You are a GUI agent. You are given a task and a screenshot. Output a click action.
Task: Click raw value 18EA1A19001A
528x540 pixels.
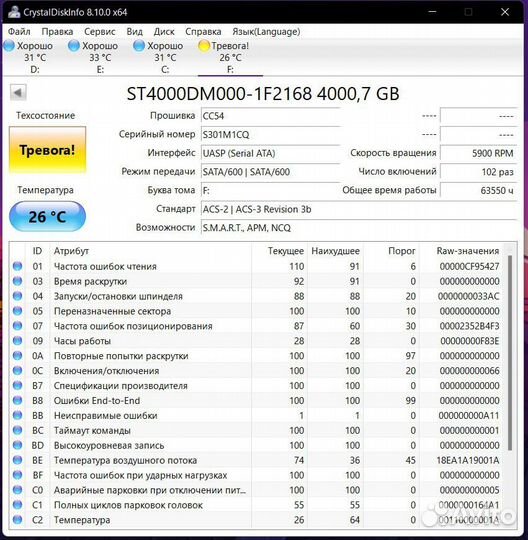[x=468, y=460]
